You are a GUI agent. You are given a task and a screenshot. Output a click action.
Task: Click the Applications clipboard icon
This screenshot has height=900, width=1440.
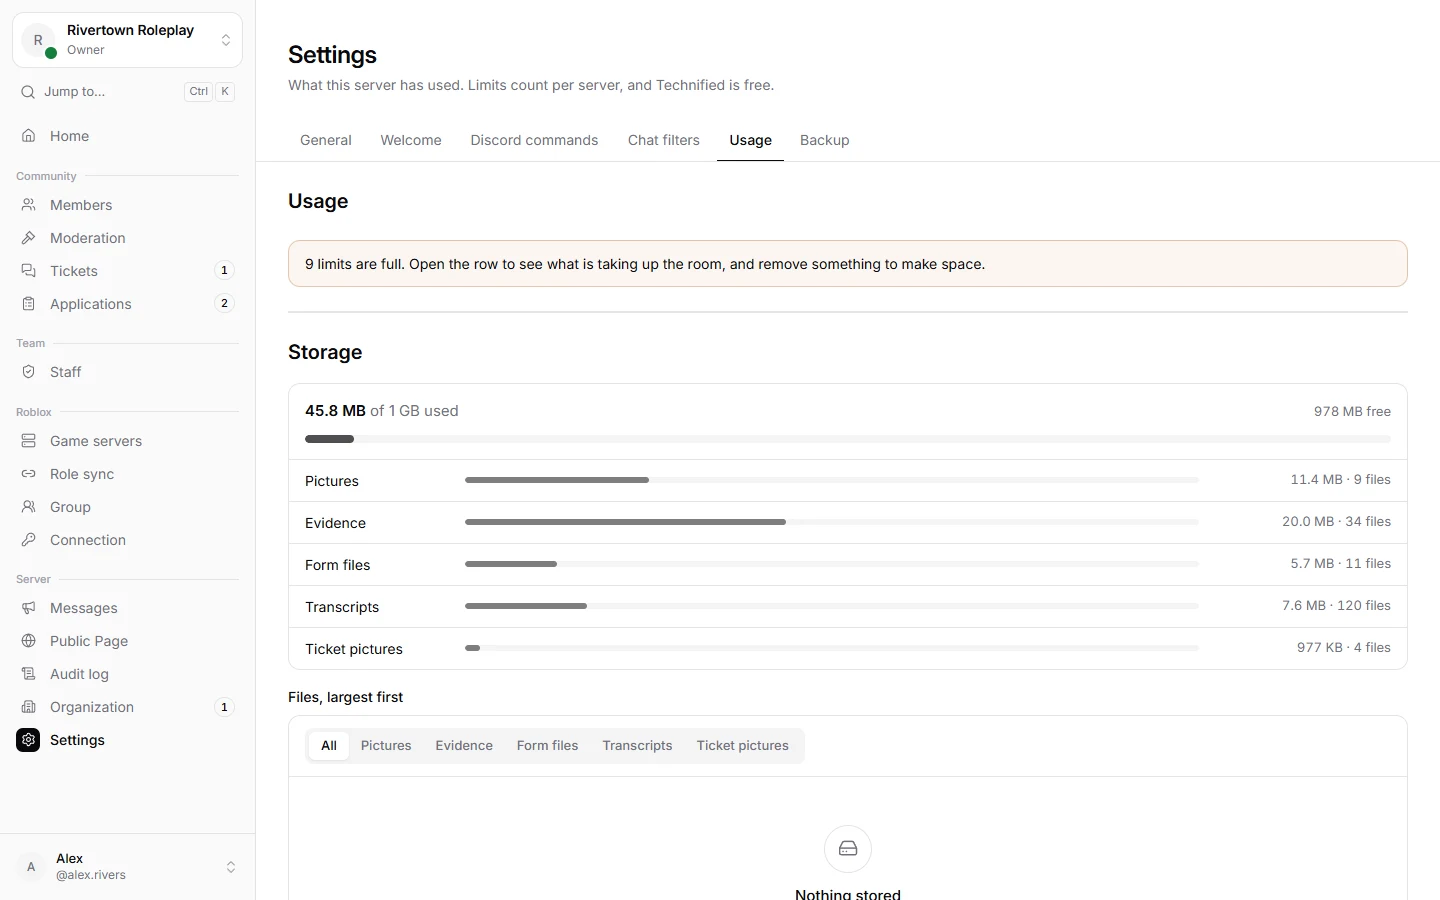point(29,304)
